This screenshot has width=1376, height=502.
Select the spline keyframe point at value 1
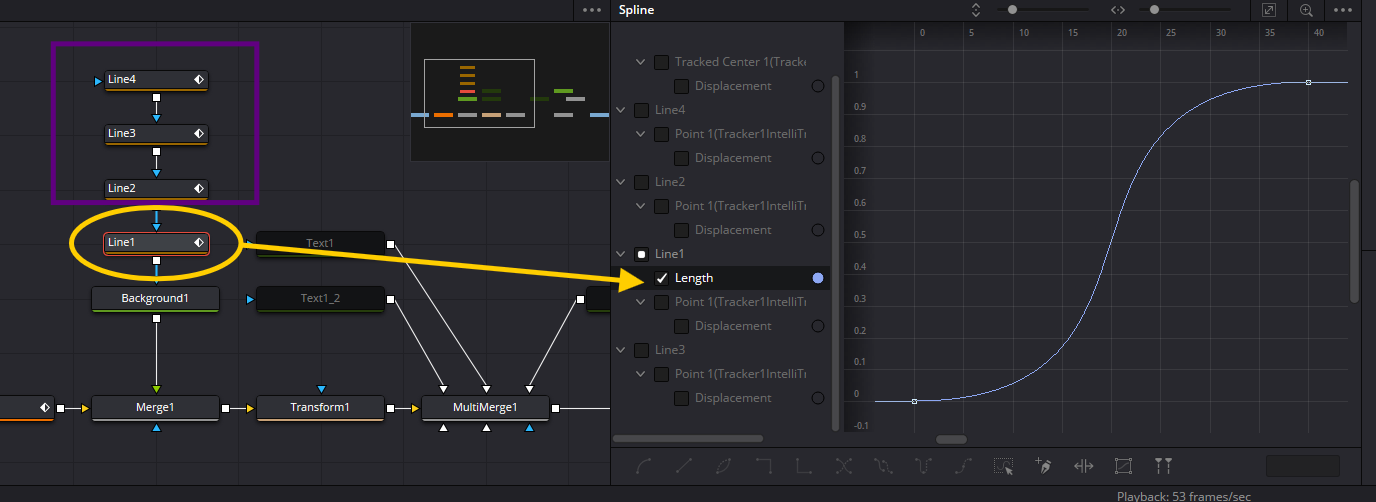(1308, 82)
